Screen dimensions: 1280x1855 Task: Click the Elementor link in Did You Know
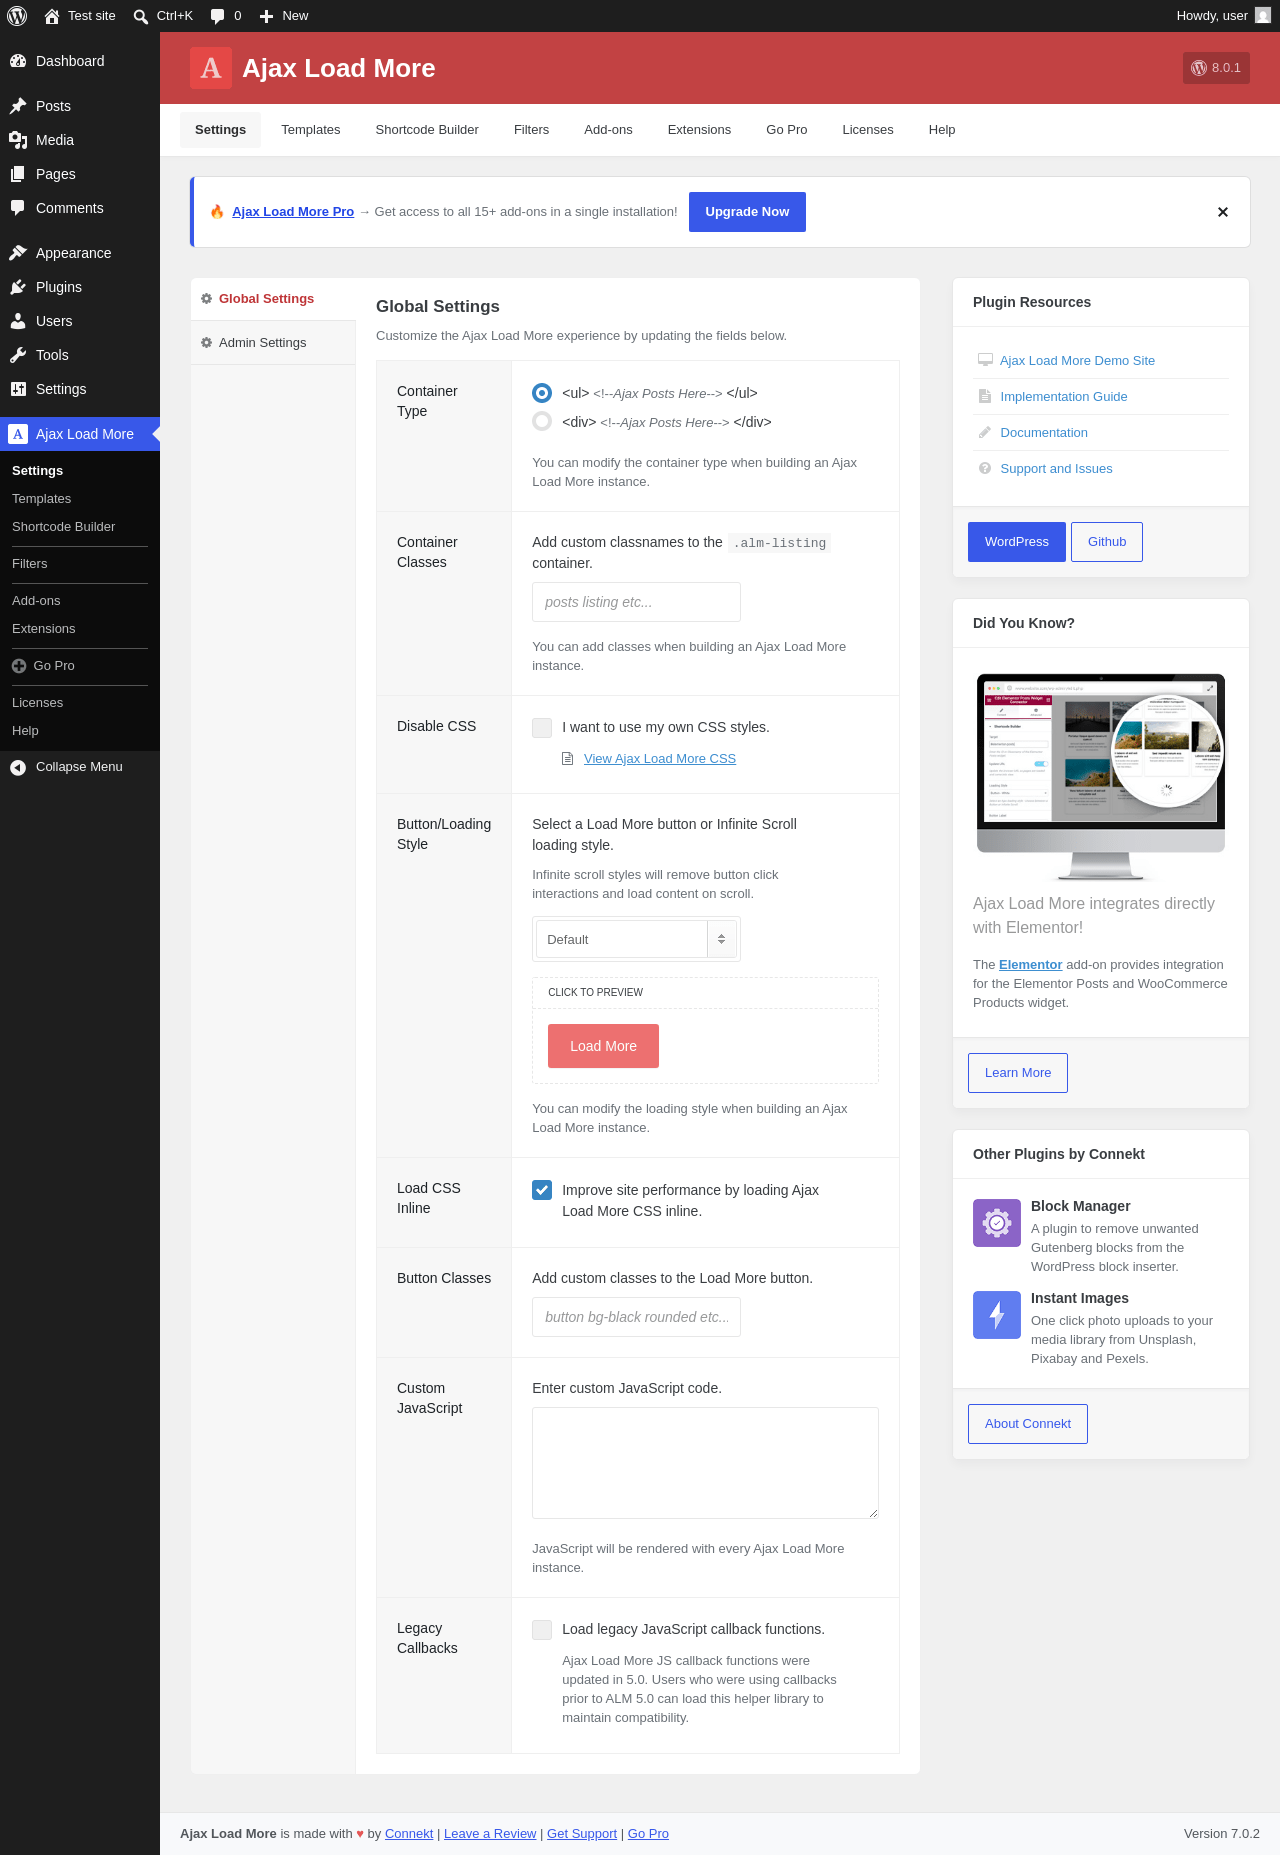(1030, 965)
